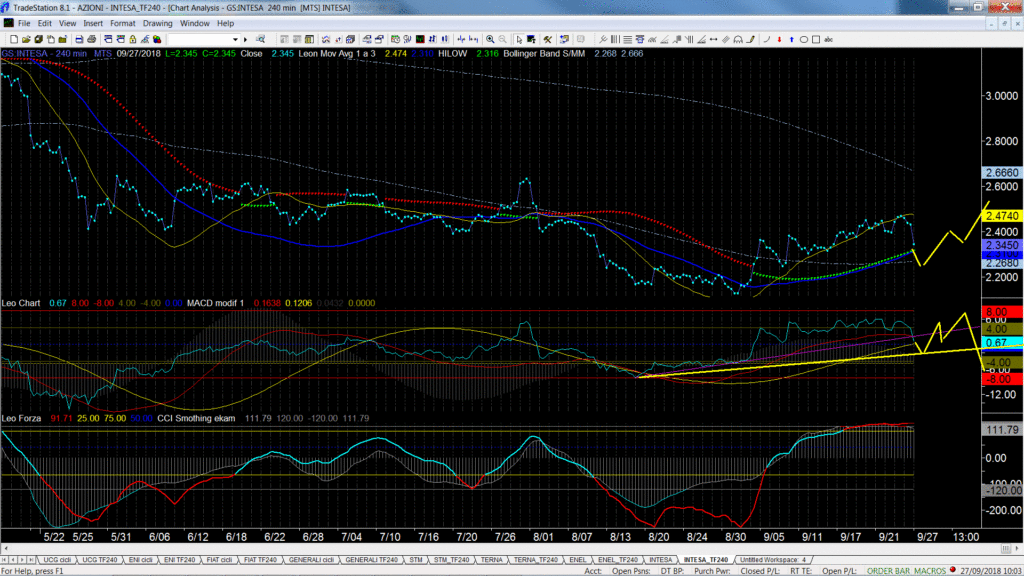1024x576 pixels.
Task: Switch to the FIAT TF240 workspace tab
Action: tap(260, 560)
